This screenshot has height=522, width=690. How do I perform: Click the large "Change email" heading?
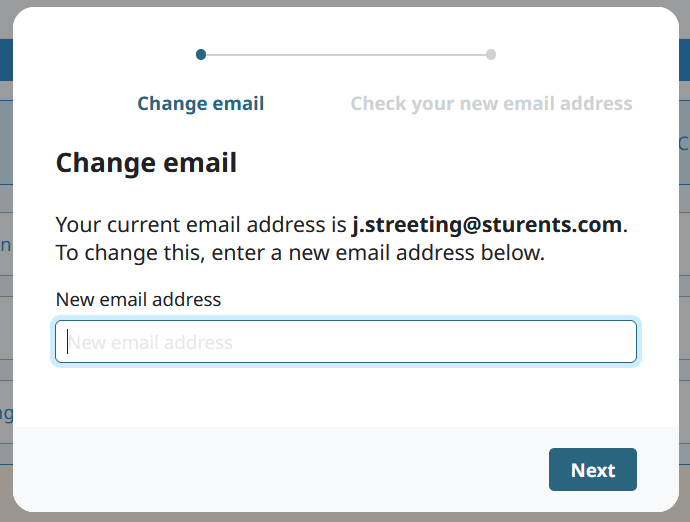pos(146,162)
